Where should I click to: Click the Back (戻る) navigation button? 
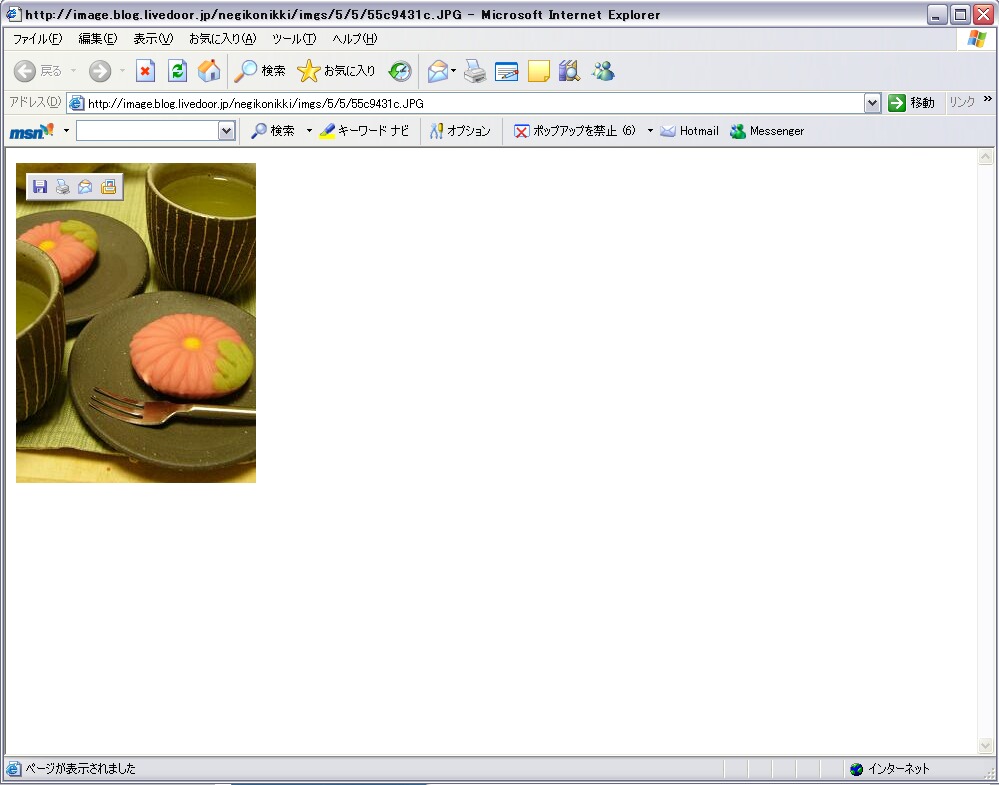(37, 71)
